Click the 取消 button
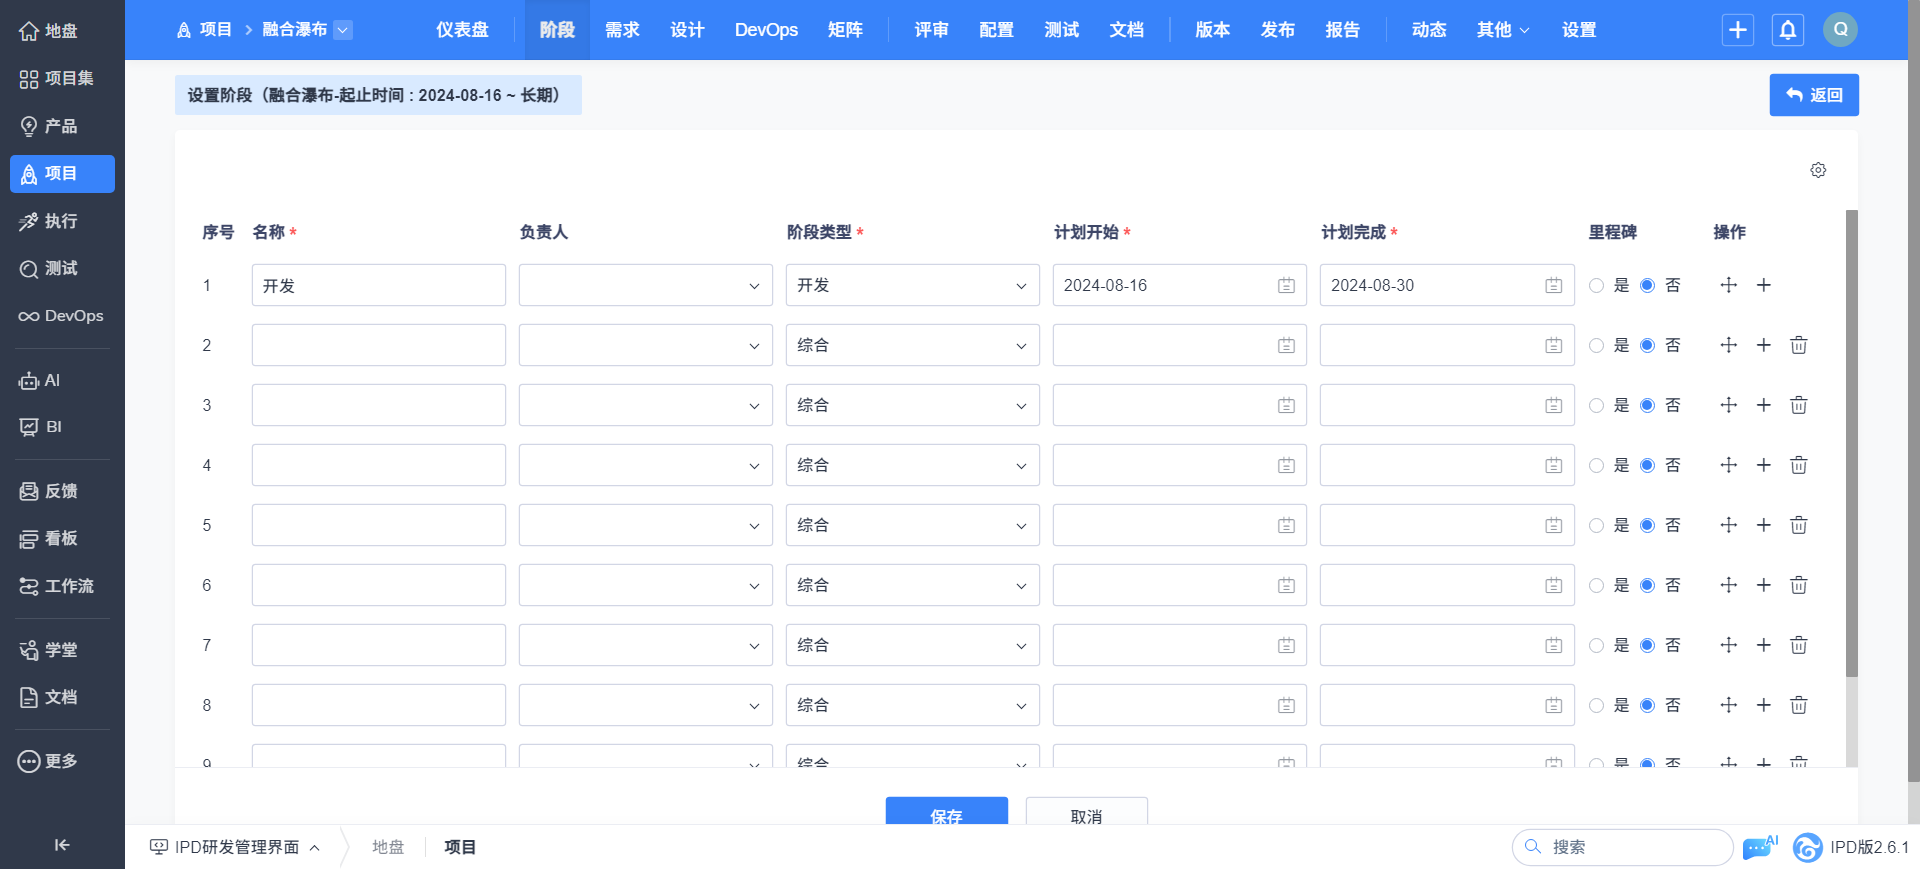 pyautogui.click(x=1086, y=812)
